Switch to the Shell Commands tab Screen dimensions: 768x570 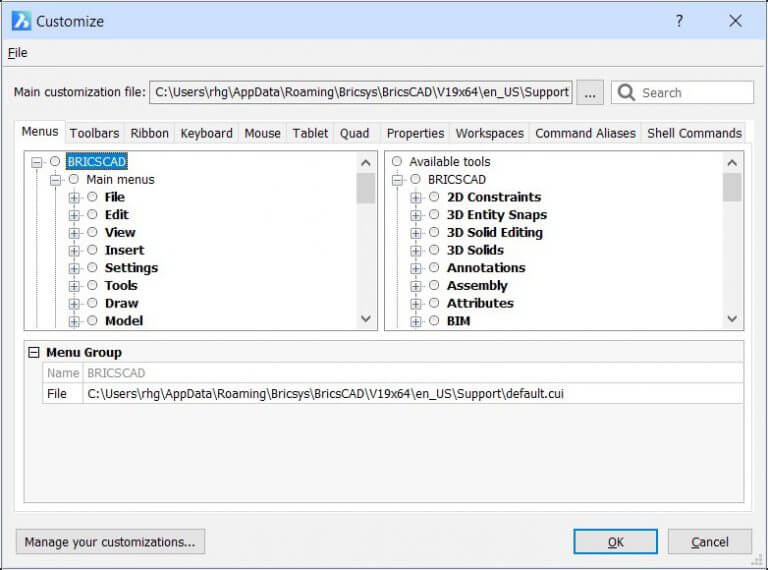tap(694, 133)
